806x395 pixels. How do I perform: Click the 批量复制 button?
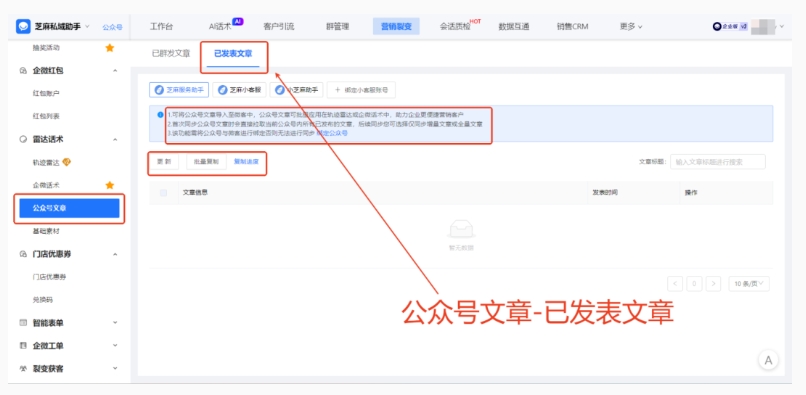click(x=206, y=161)
